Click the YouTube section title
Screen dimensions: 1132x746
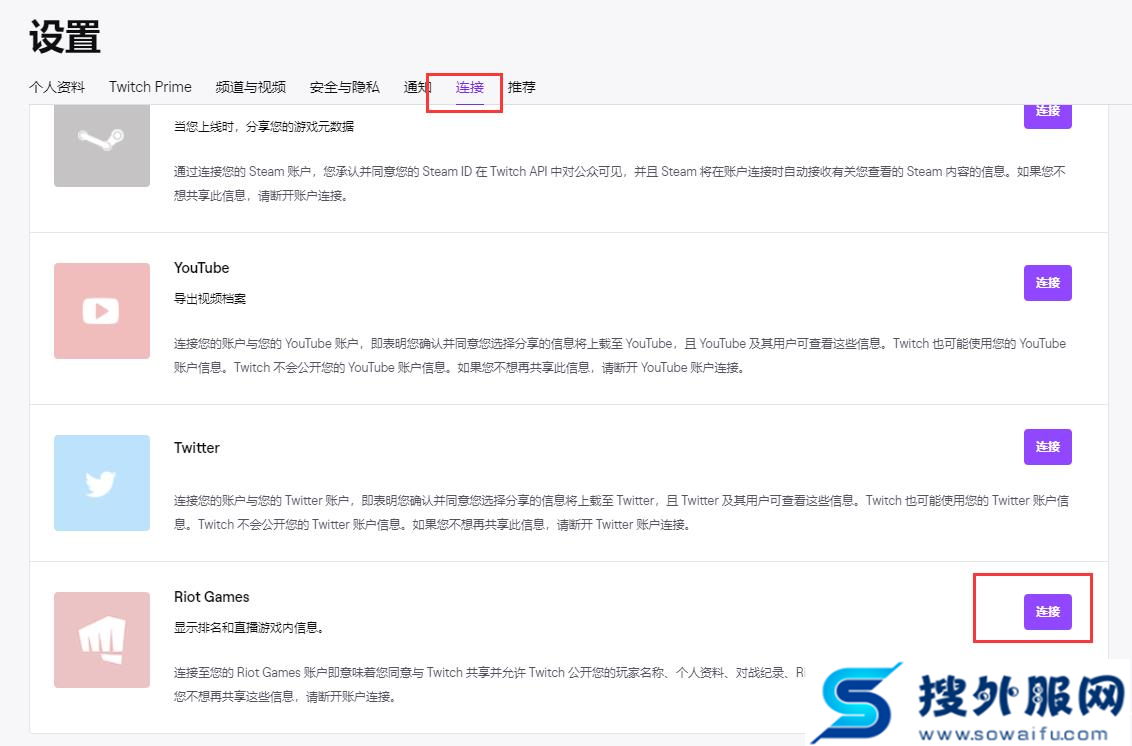point(201,268)
